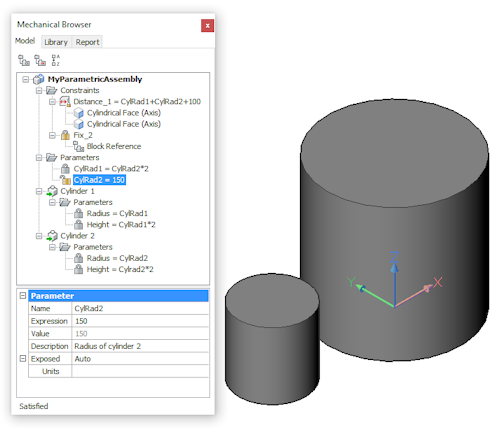
Task: Click the MyParametricAssembly cube icon
Action: [x=39, y=79]
